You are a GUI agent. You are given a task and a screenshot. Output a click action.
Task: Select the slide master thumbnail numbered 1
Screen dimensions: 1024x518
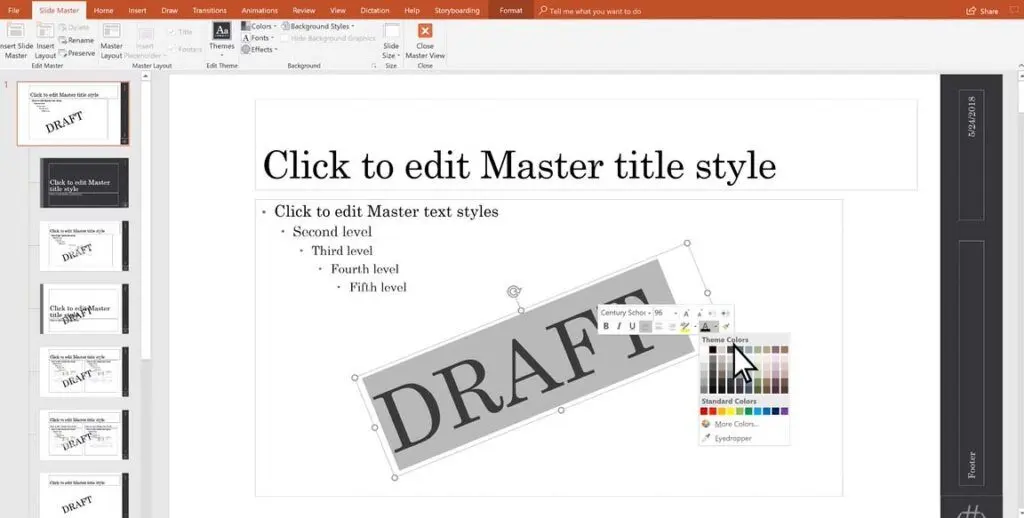click(73, 113)
